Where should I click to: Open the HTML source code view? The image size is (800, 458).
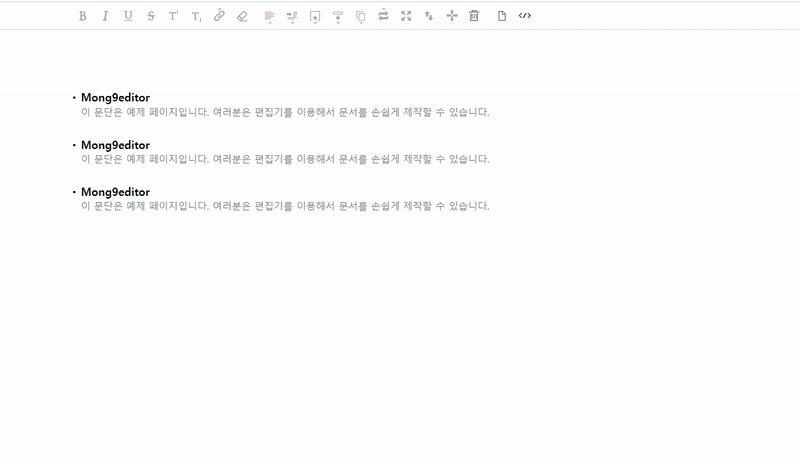[525, 16]
